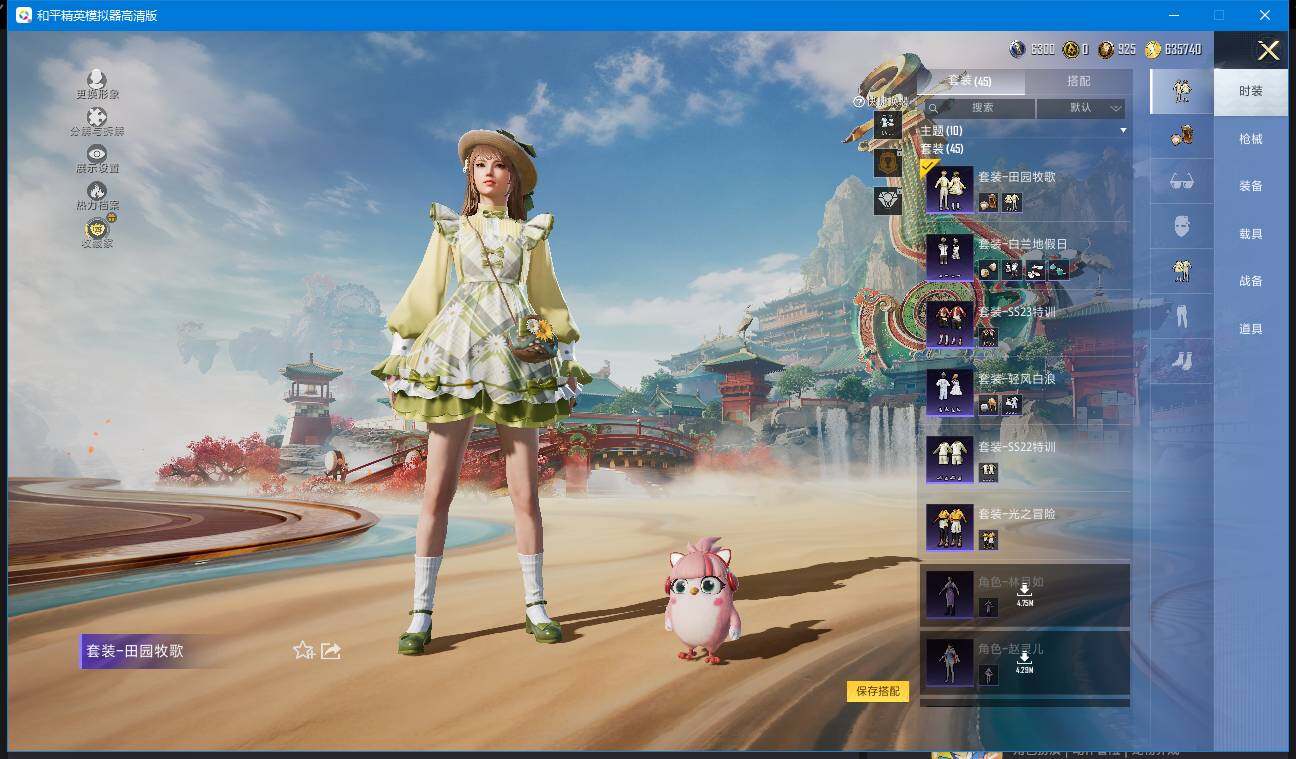Click the 保存搭配 save button
1296x759 pixels.
[x=878, y=691]
